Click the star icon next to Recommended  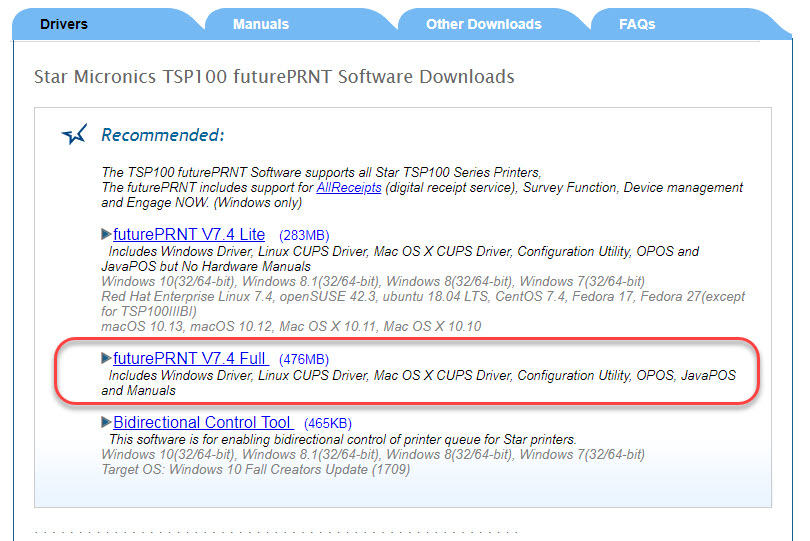[74, 134]
